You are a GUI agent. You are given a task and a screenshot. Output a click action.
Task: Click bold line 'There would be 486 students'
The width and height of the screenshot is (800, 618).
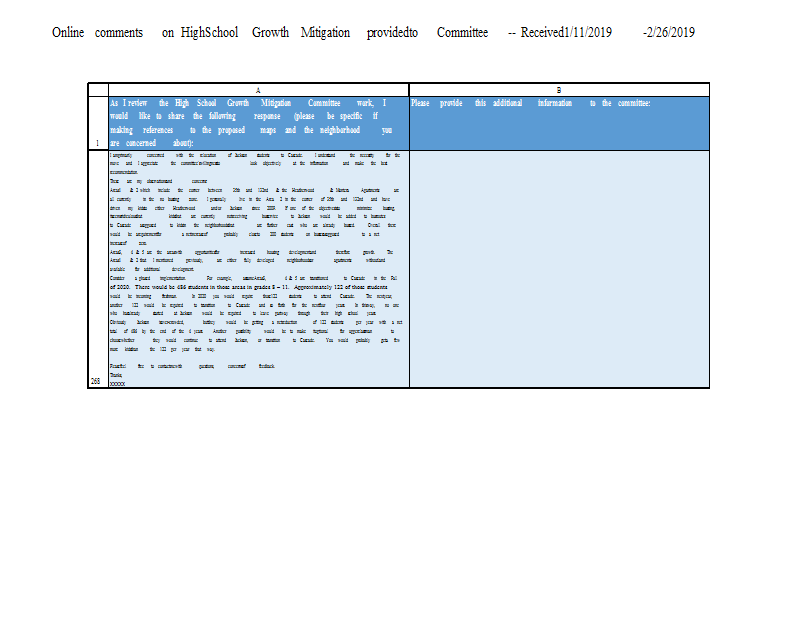(x=249, y=287)
